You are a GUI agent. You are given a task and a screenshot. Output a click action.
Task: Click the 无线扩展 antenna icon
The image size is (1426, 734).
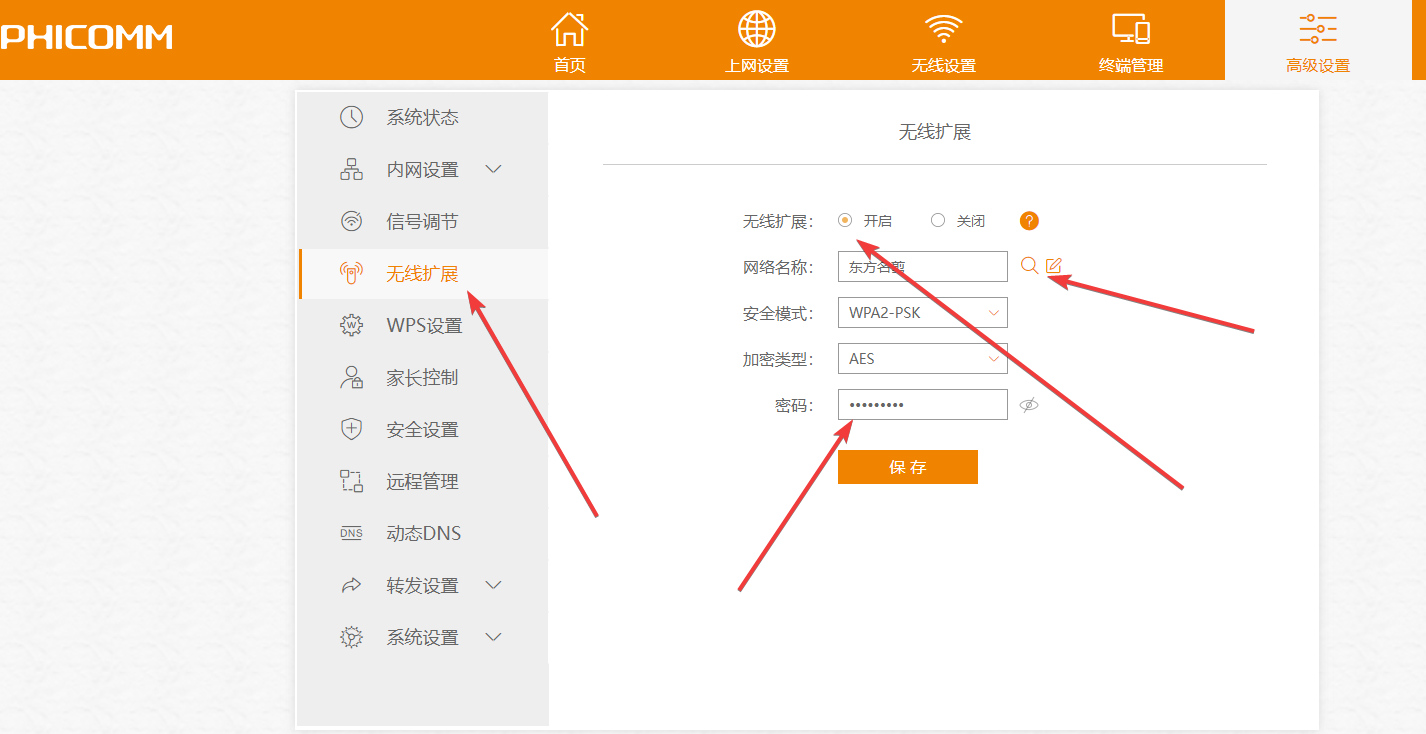click(x=351, y=273)
